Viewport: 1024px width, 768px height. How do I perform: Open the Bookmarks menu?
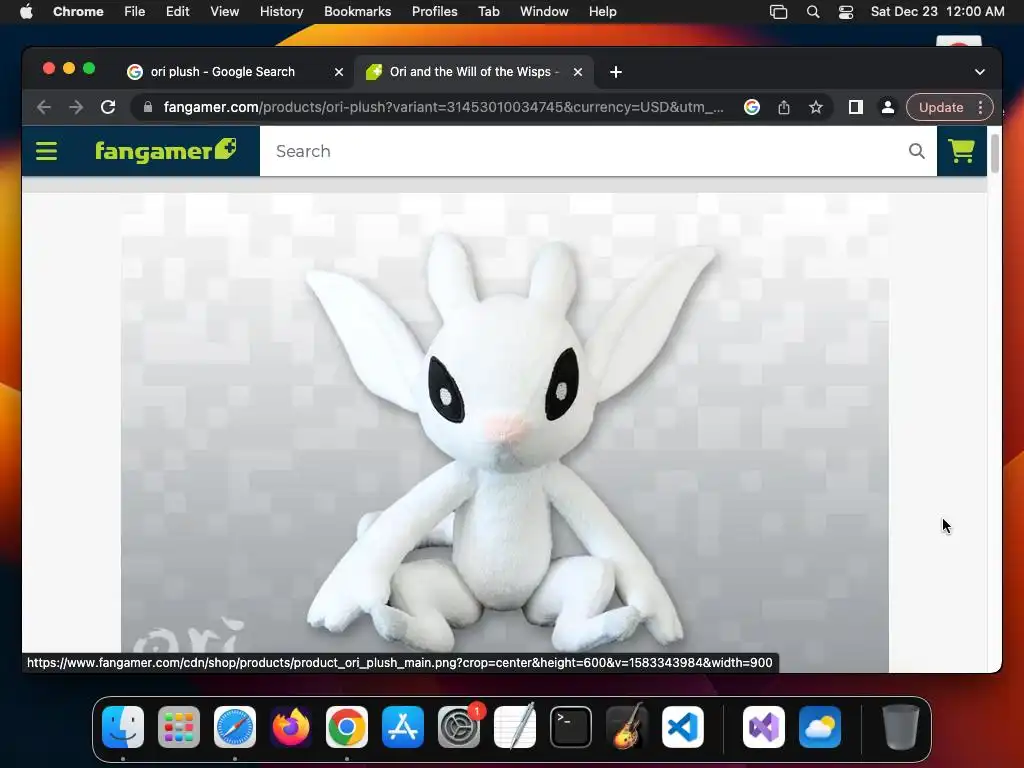point(358,11)
